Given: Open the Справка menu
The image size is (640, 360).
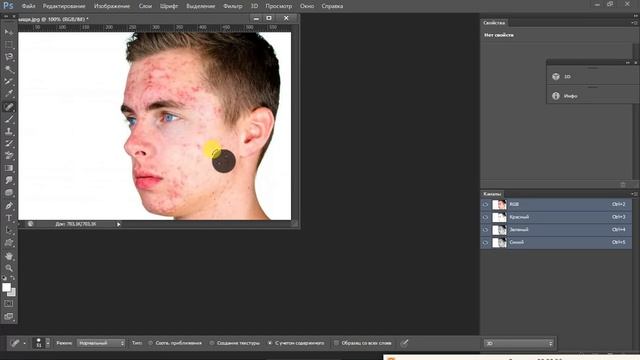Looking at the screenshot, I should [332, 6].
